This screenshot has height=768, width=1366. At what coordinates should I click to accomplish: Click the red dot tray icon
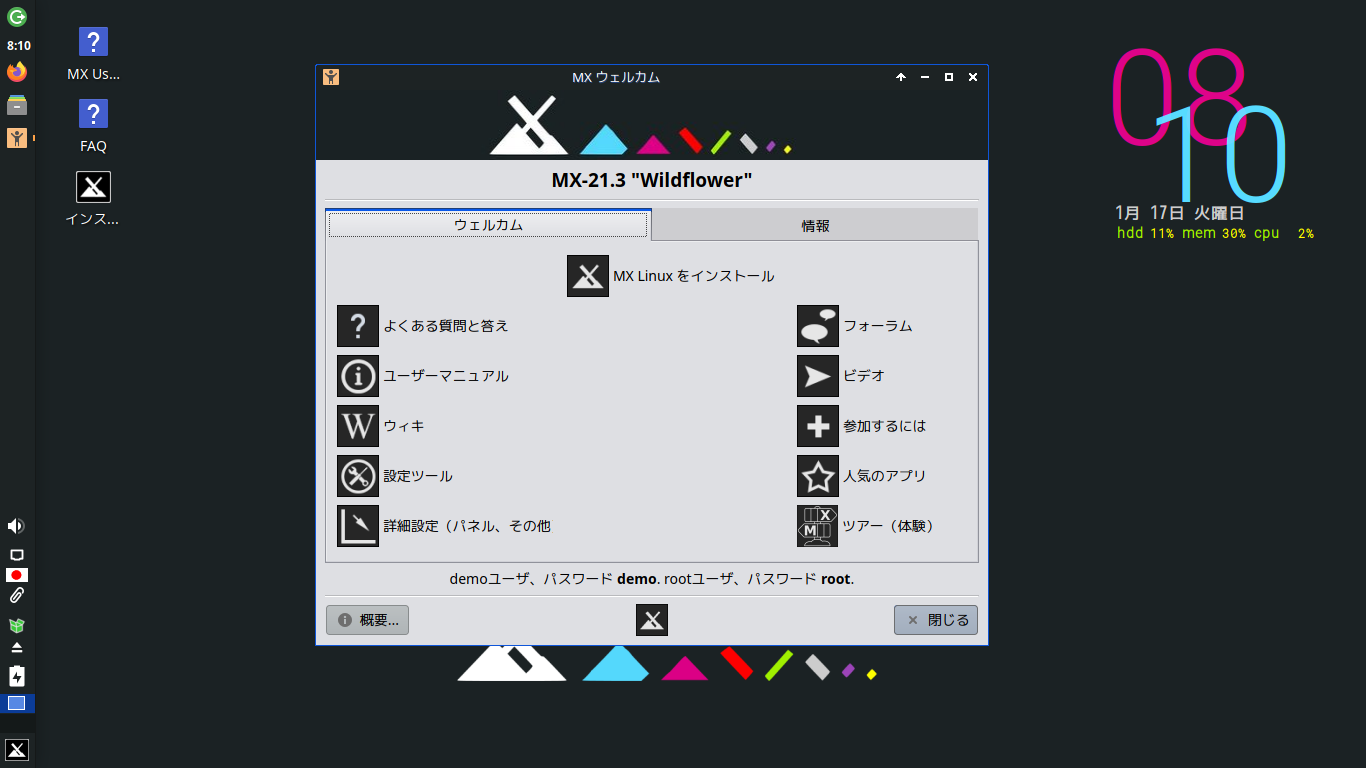tap(16, 575)
